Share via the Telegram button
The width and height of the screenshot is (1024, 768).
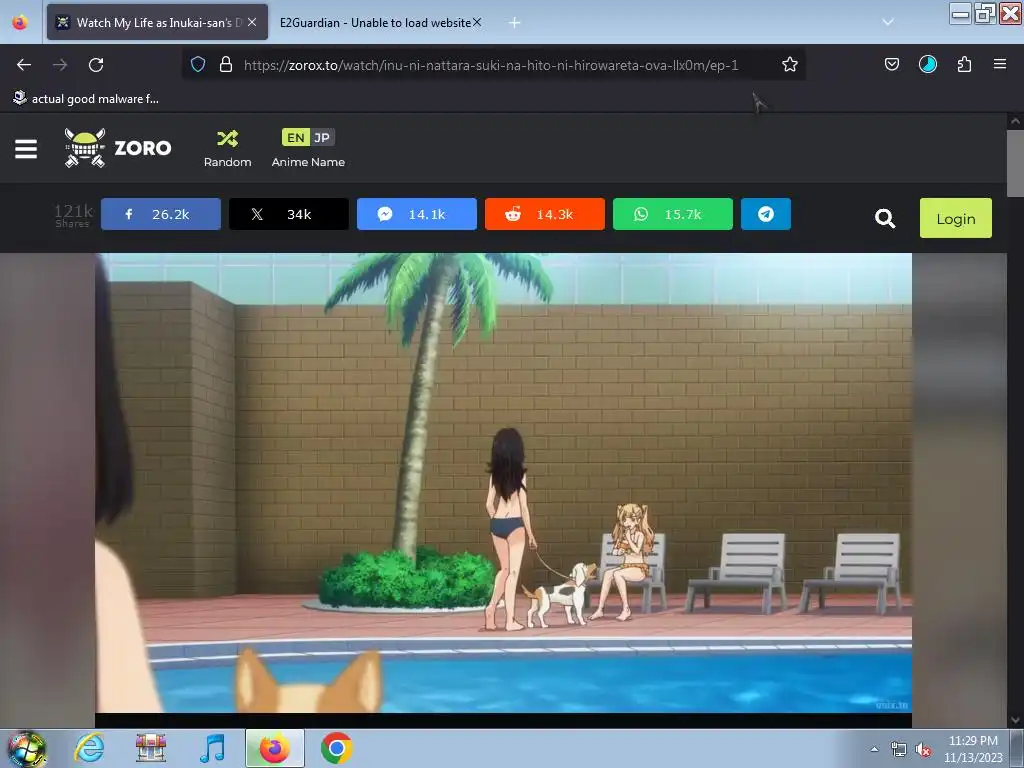point(766,214)
